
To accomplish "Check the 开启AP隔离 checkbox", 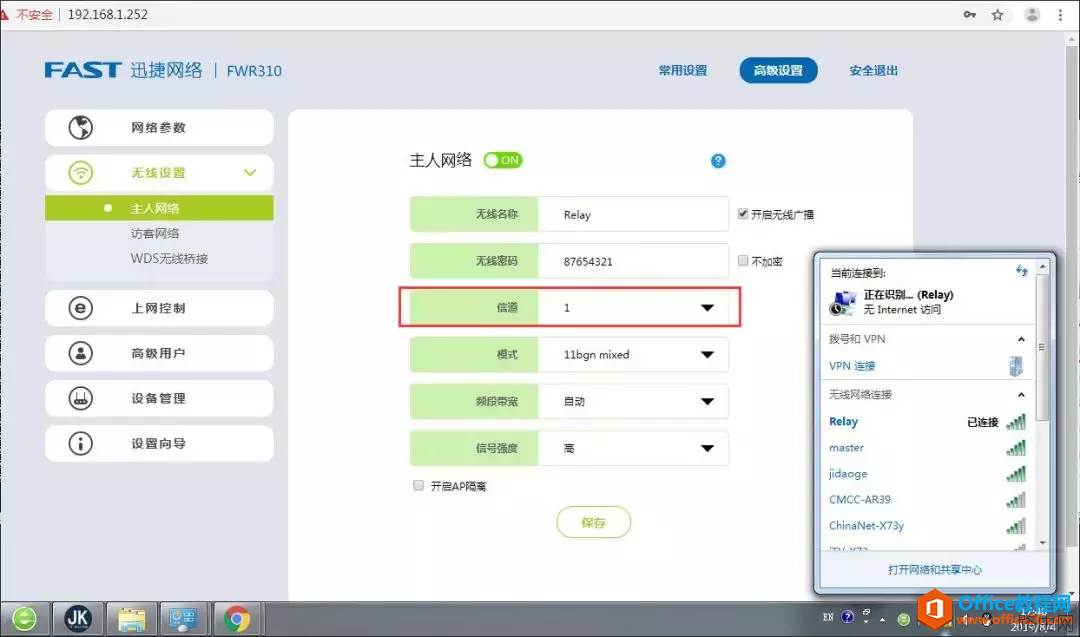I will tap(419, 486).
